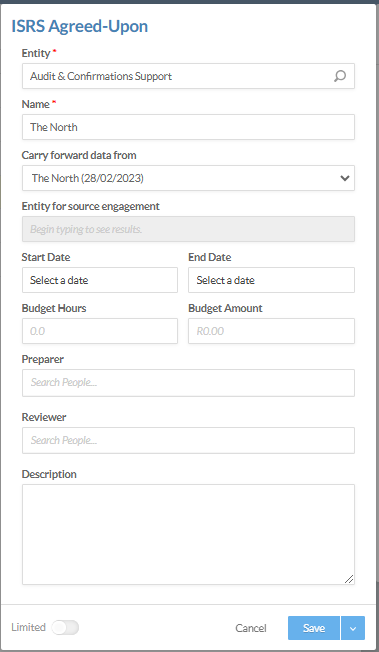Click the Name field containing The North
The width and height of the screenshot is (379, 652).
[188, 127]
